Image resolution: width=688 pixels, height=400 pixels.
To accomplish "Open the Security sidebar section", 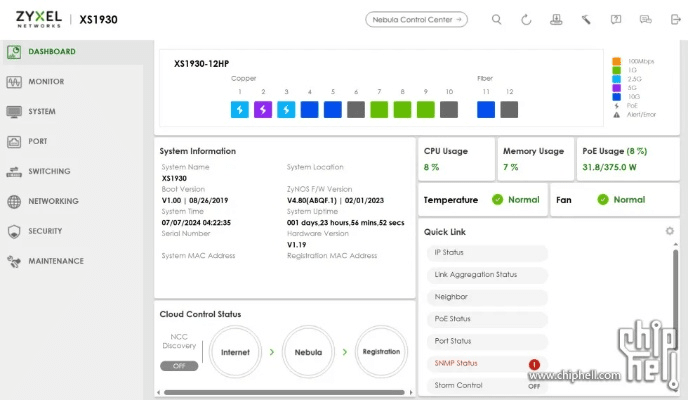I will (45, 231).
